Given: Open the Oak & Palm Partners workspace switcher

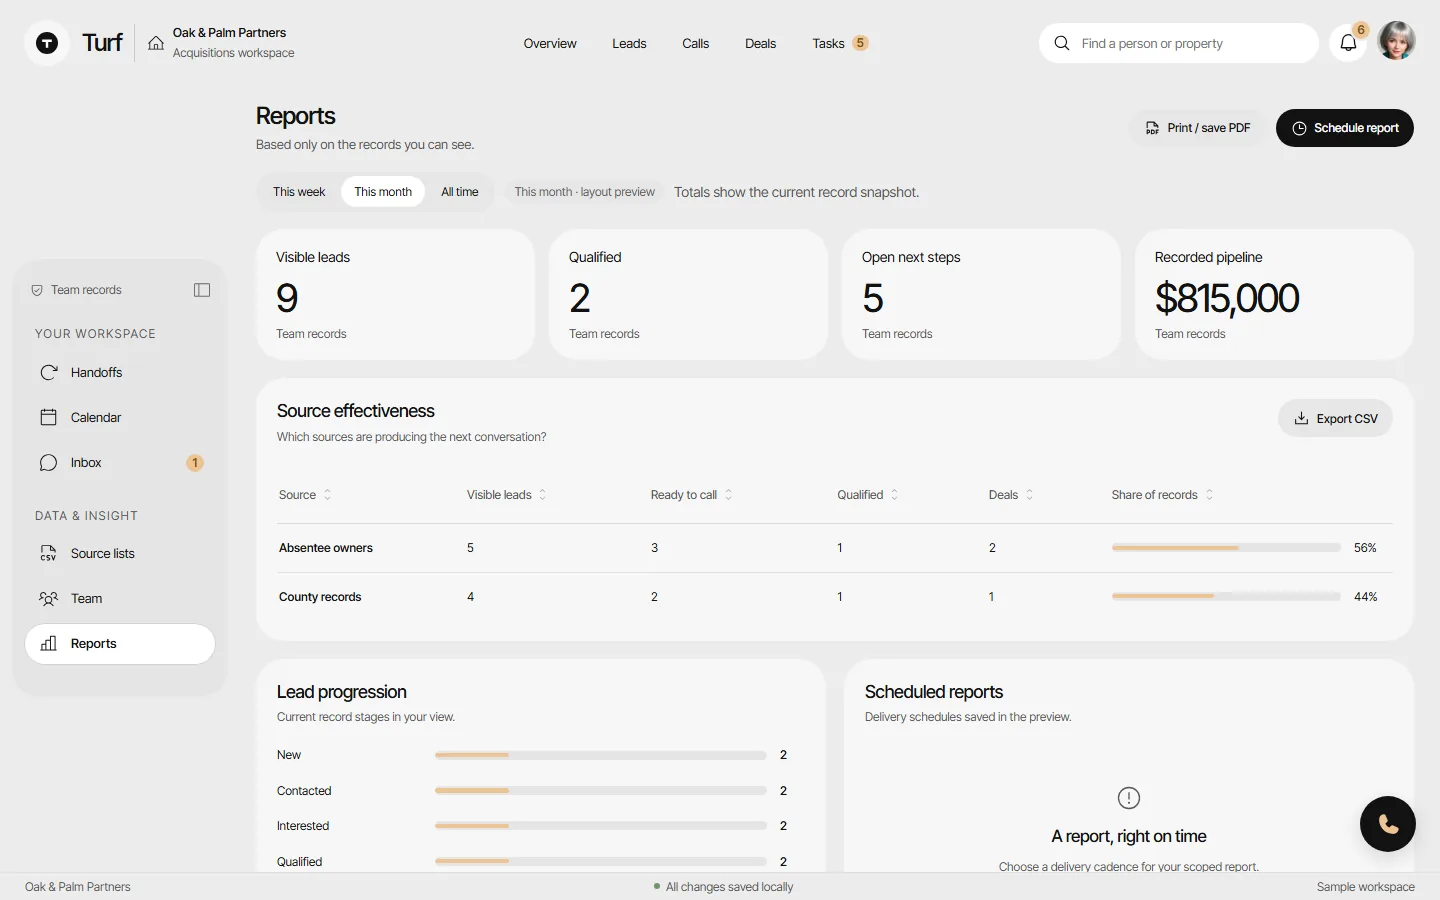Looking at the screenshot, I should coord(221,43).
